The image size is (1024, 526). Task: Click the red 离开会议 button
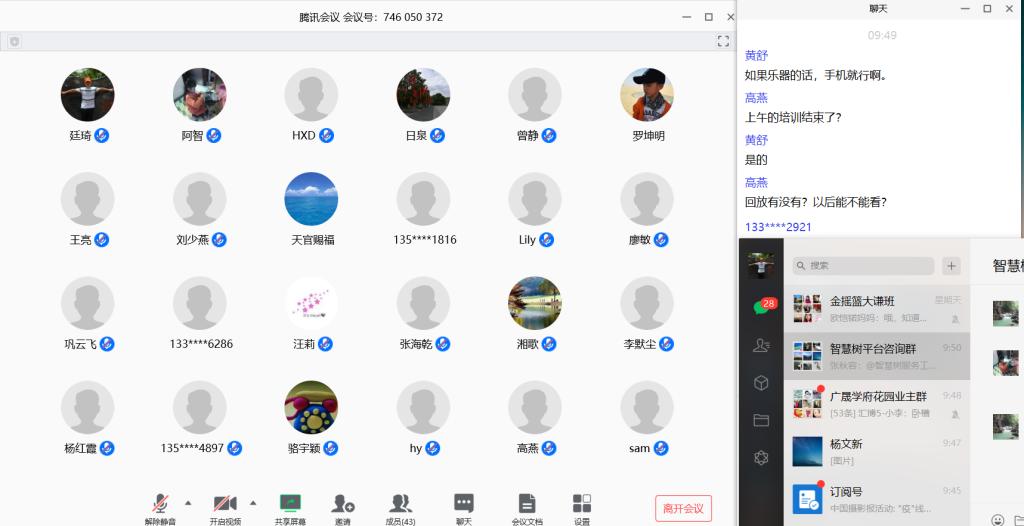point(683,508)
